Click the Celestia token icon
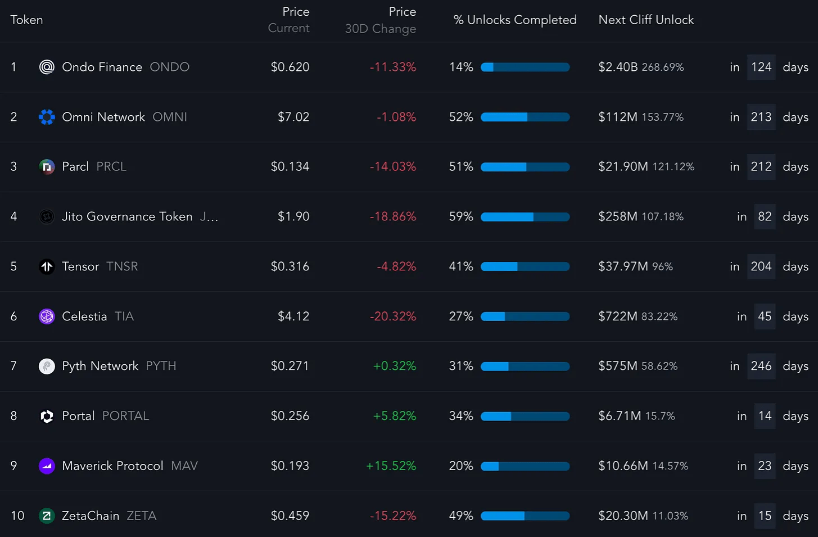This screenshot has height=537, width=818. (x=46, y=316)
